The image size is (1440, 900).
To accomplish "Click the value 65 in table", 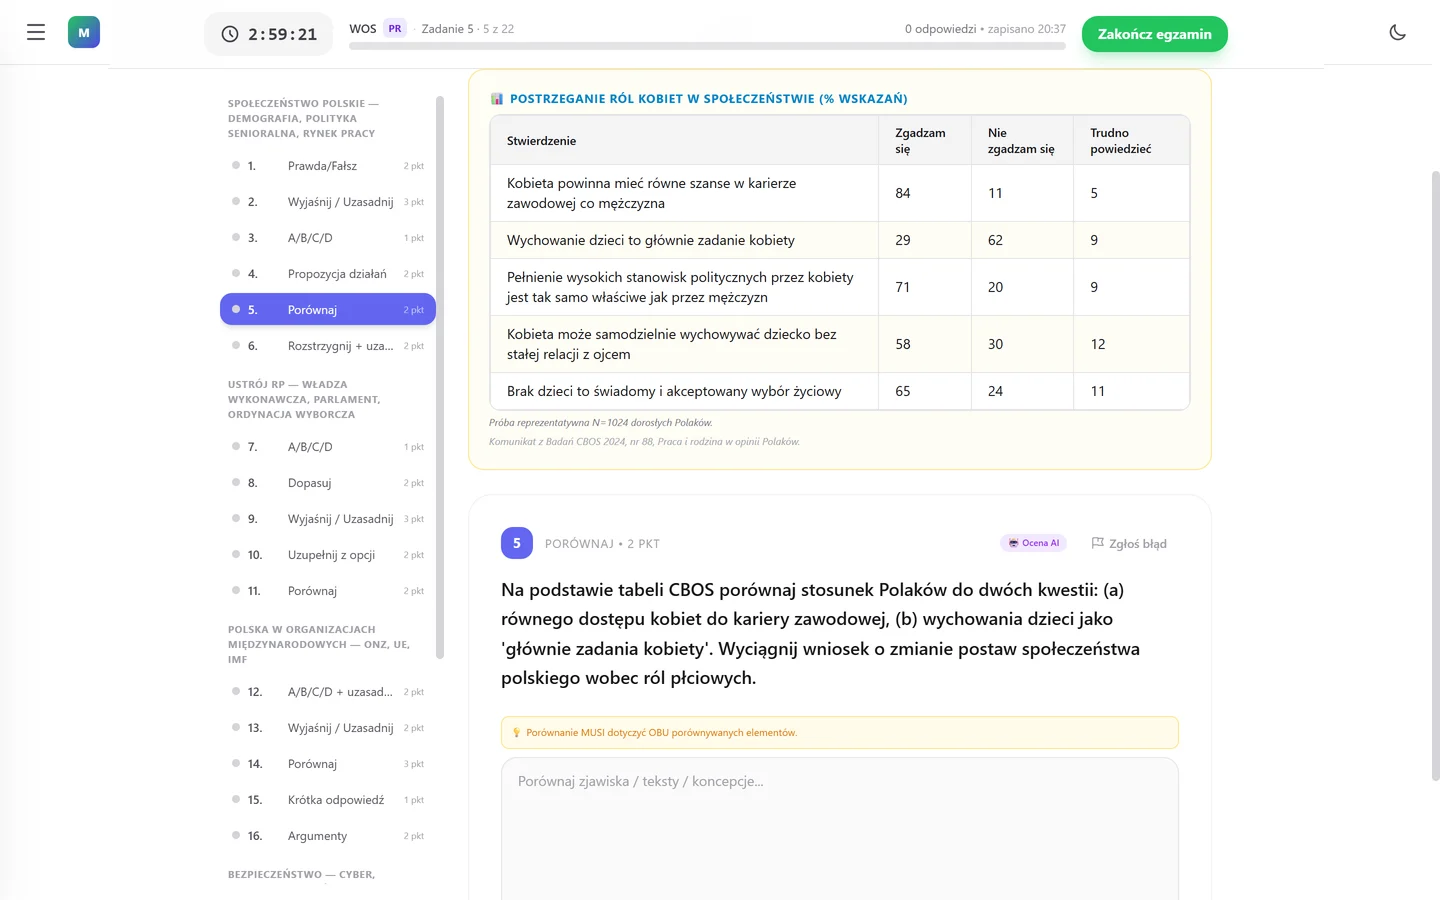I will 903,391.
